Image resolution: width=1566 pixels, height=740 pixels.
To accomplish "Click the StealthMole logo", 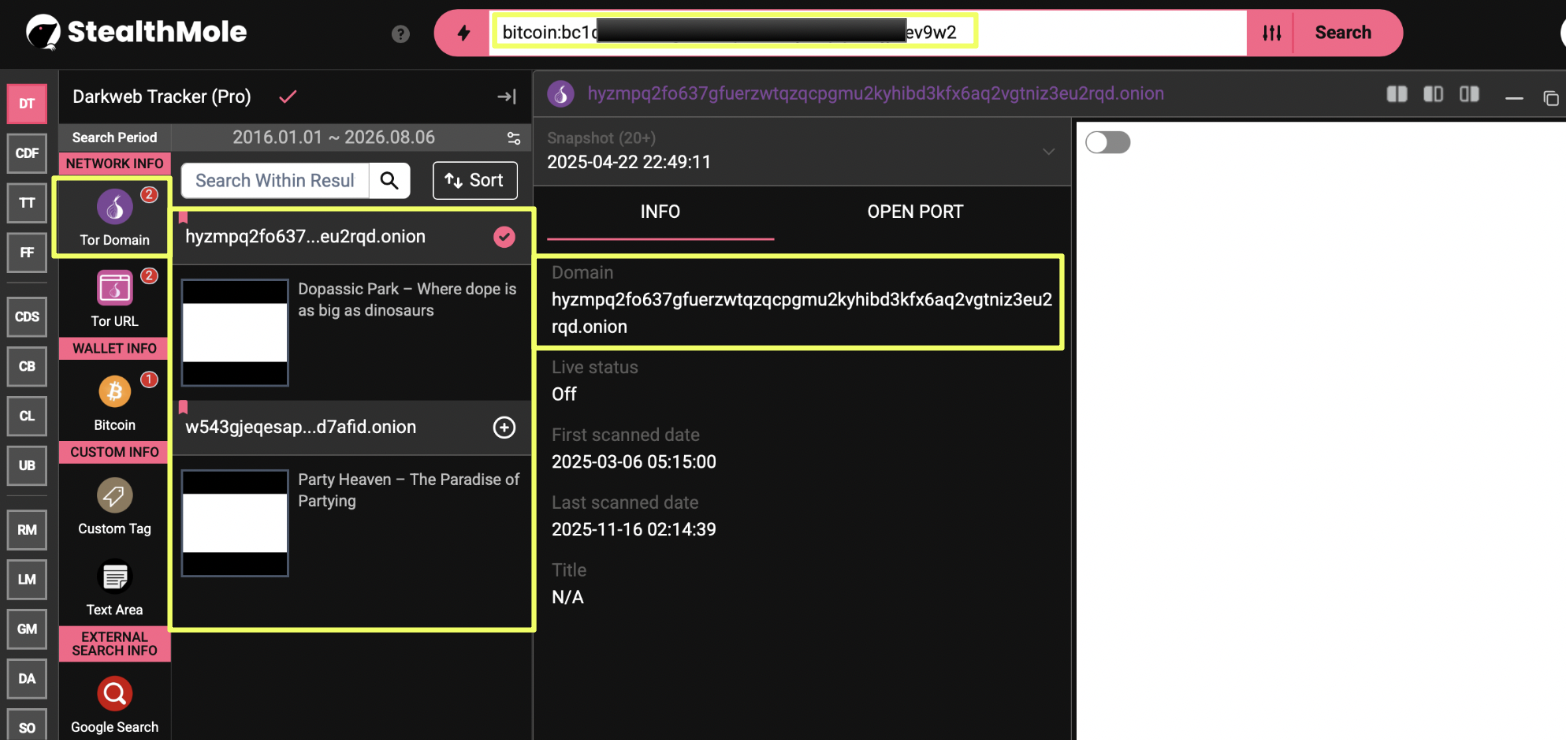I will pyautogui.click(x=137, y=32).
